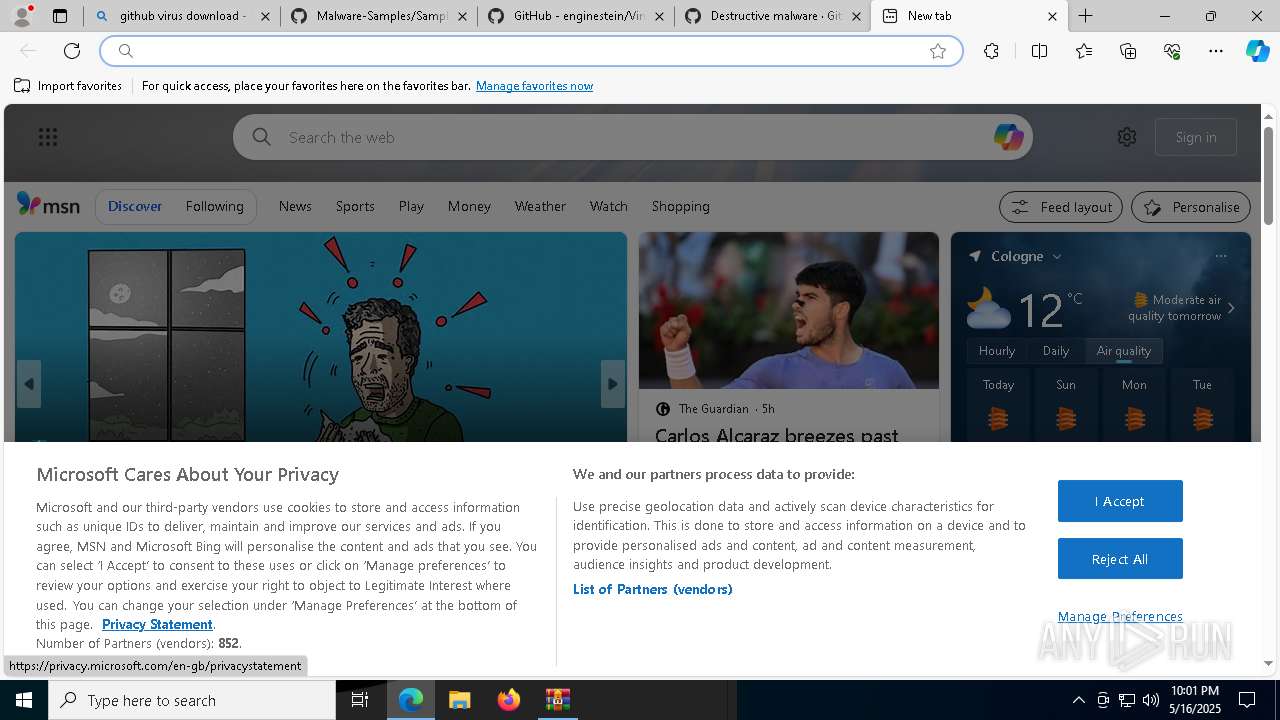This screenshot has width=1280, height=720.
Task: Expand air quality details chevron
Action: (x=1231, y=308)
